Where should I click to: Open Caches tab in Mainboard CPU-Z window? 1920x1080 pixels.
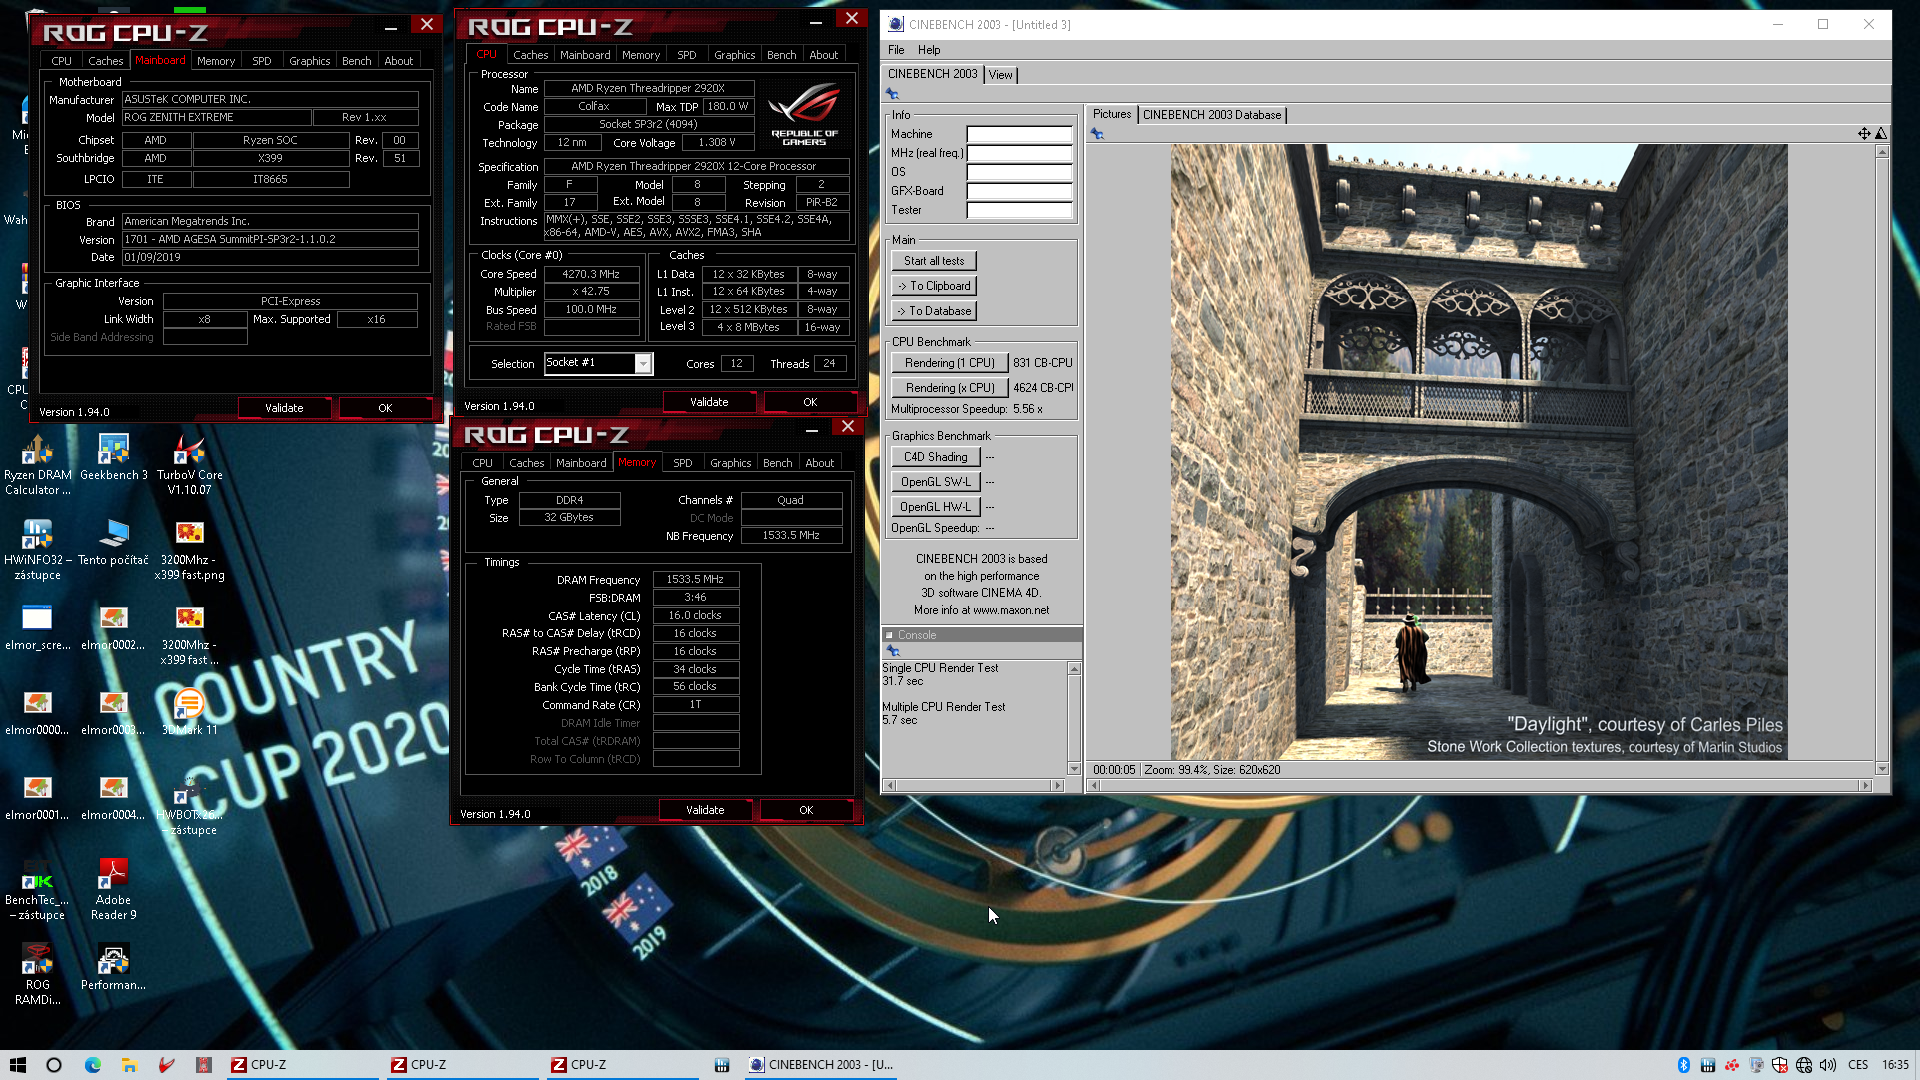point(105,61)
